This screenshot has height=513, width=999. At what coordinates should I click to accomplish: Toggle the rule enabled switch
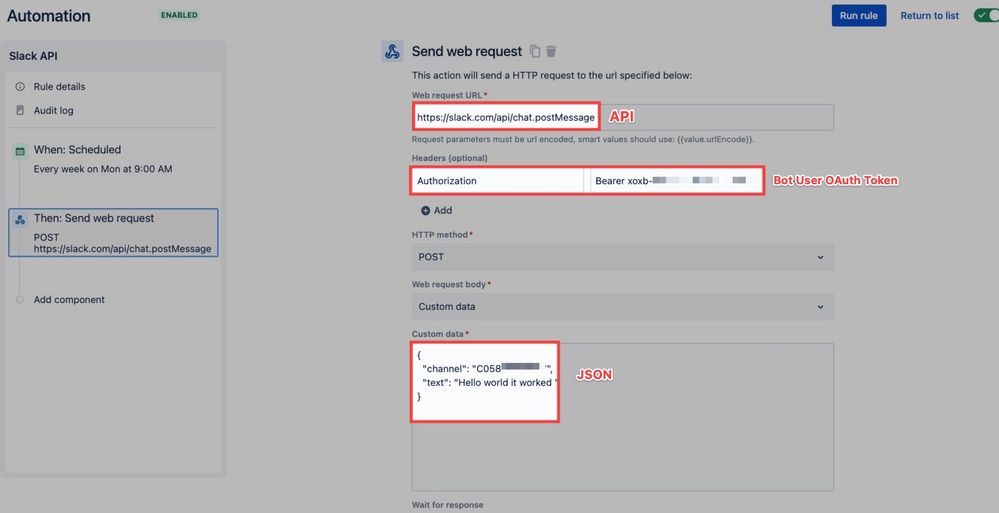tap(986, 15)
